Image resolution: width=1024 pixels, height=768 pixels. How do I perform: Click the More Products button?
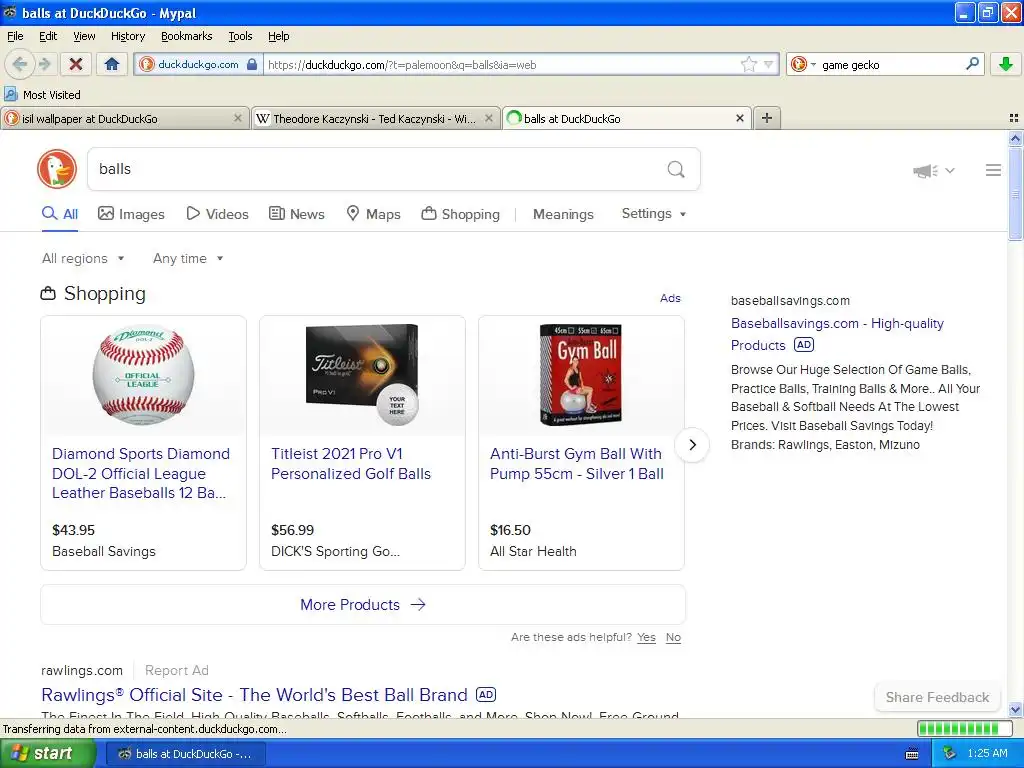click(x=363, y=605)
